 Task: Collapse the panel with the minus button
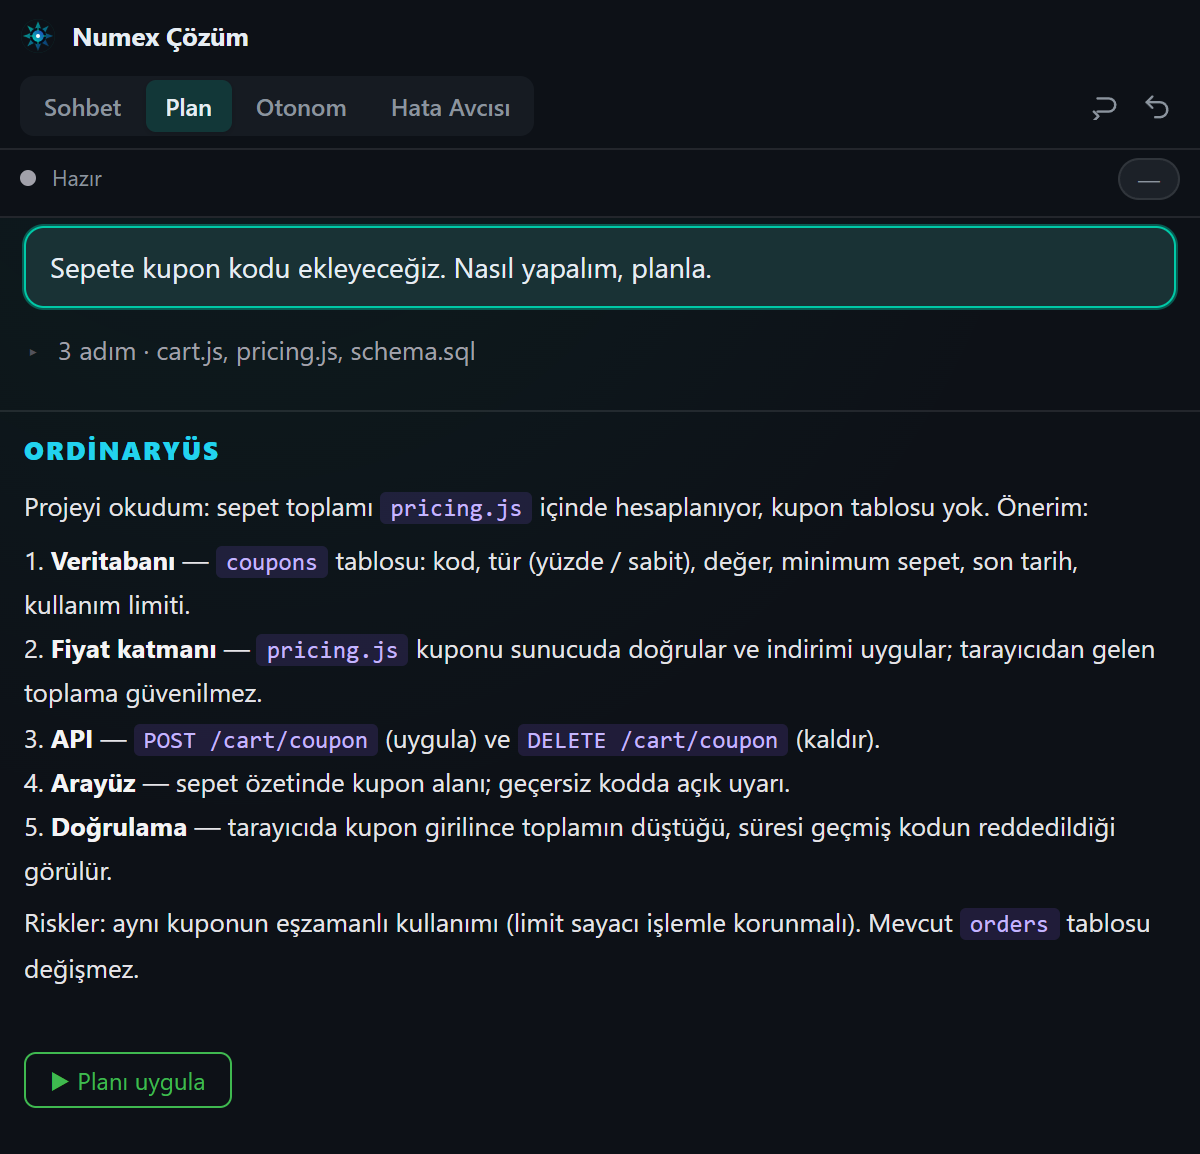(x=1148, y=180)
